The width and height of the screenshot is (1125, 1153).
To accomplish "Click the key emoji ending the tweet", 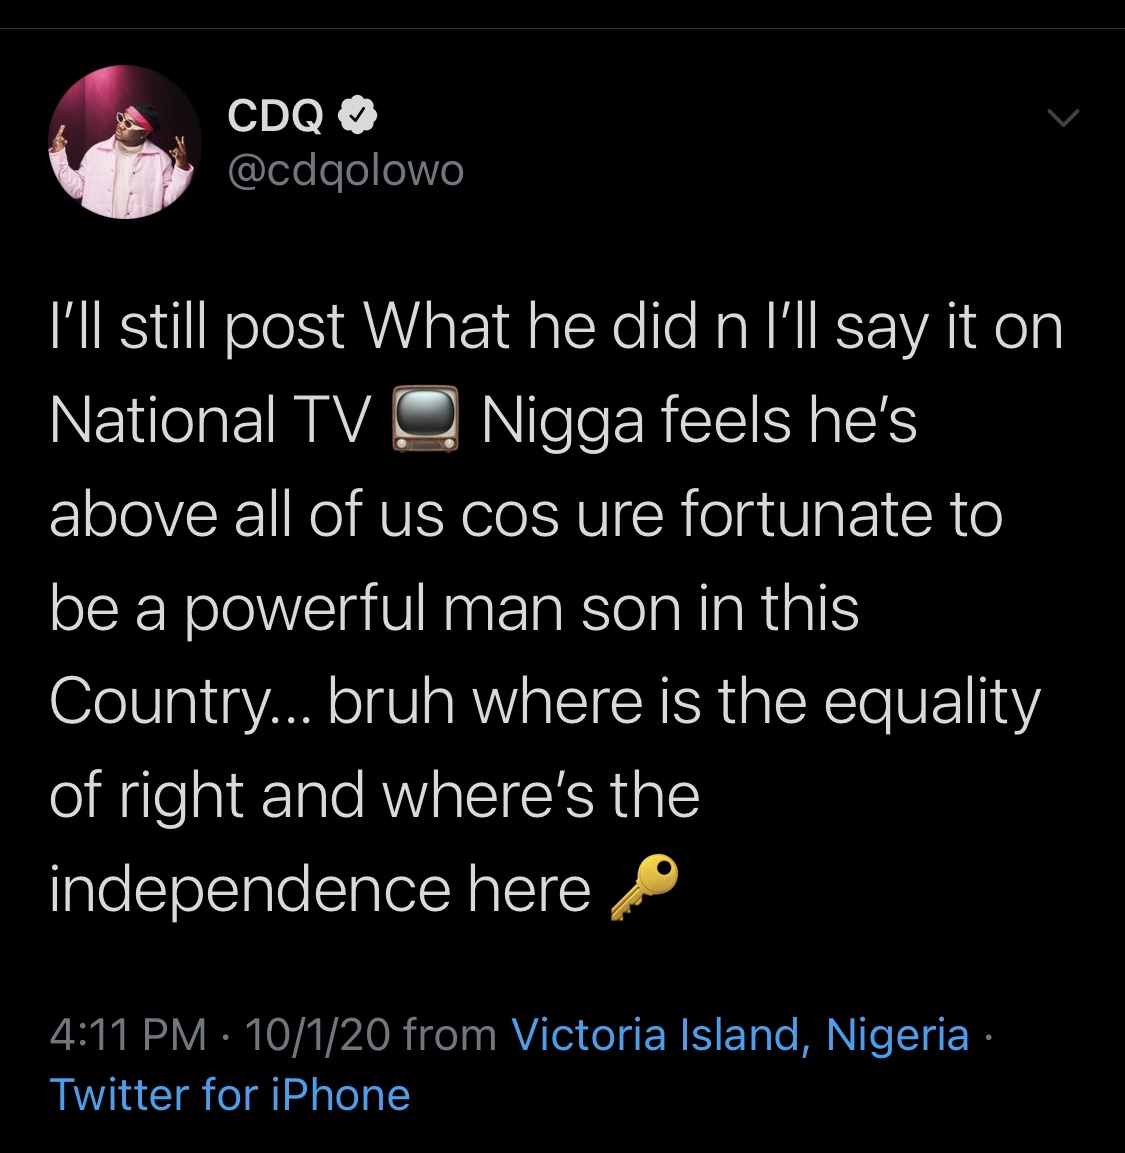I will point(644,887).
